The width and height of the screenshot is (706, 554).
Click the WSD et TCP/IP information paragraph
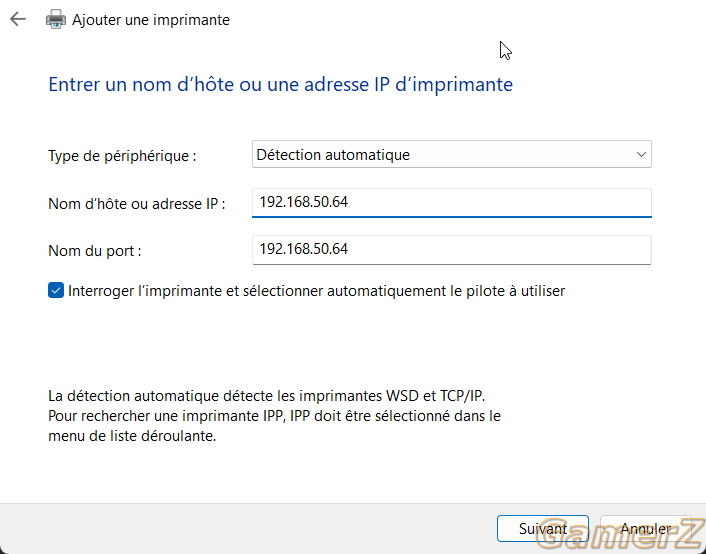[x=274, y=416]
